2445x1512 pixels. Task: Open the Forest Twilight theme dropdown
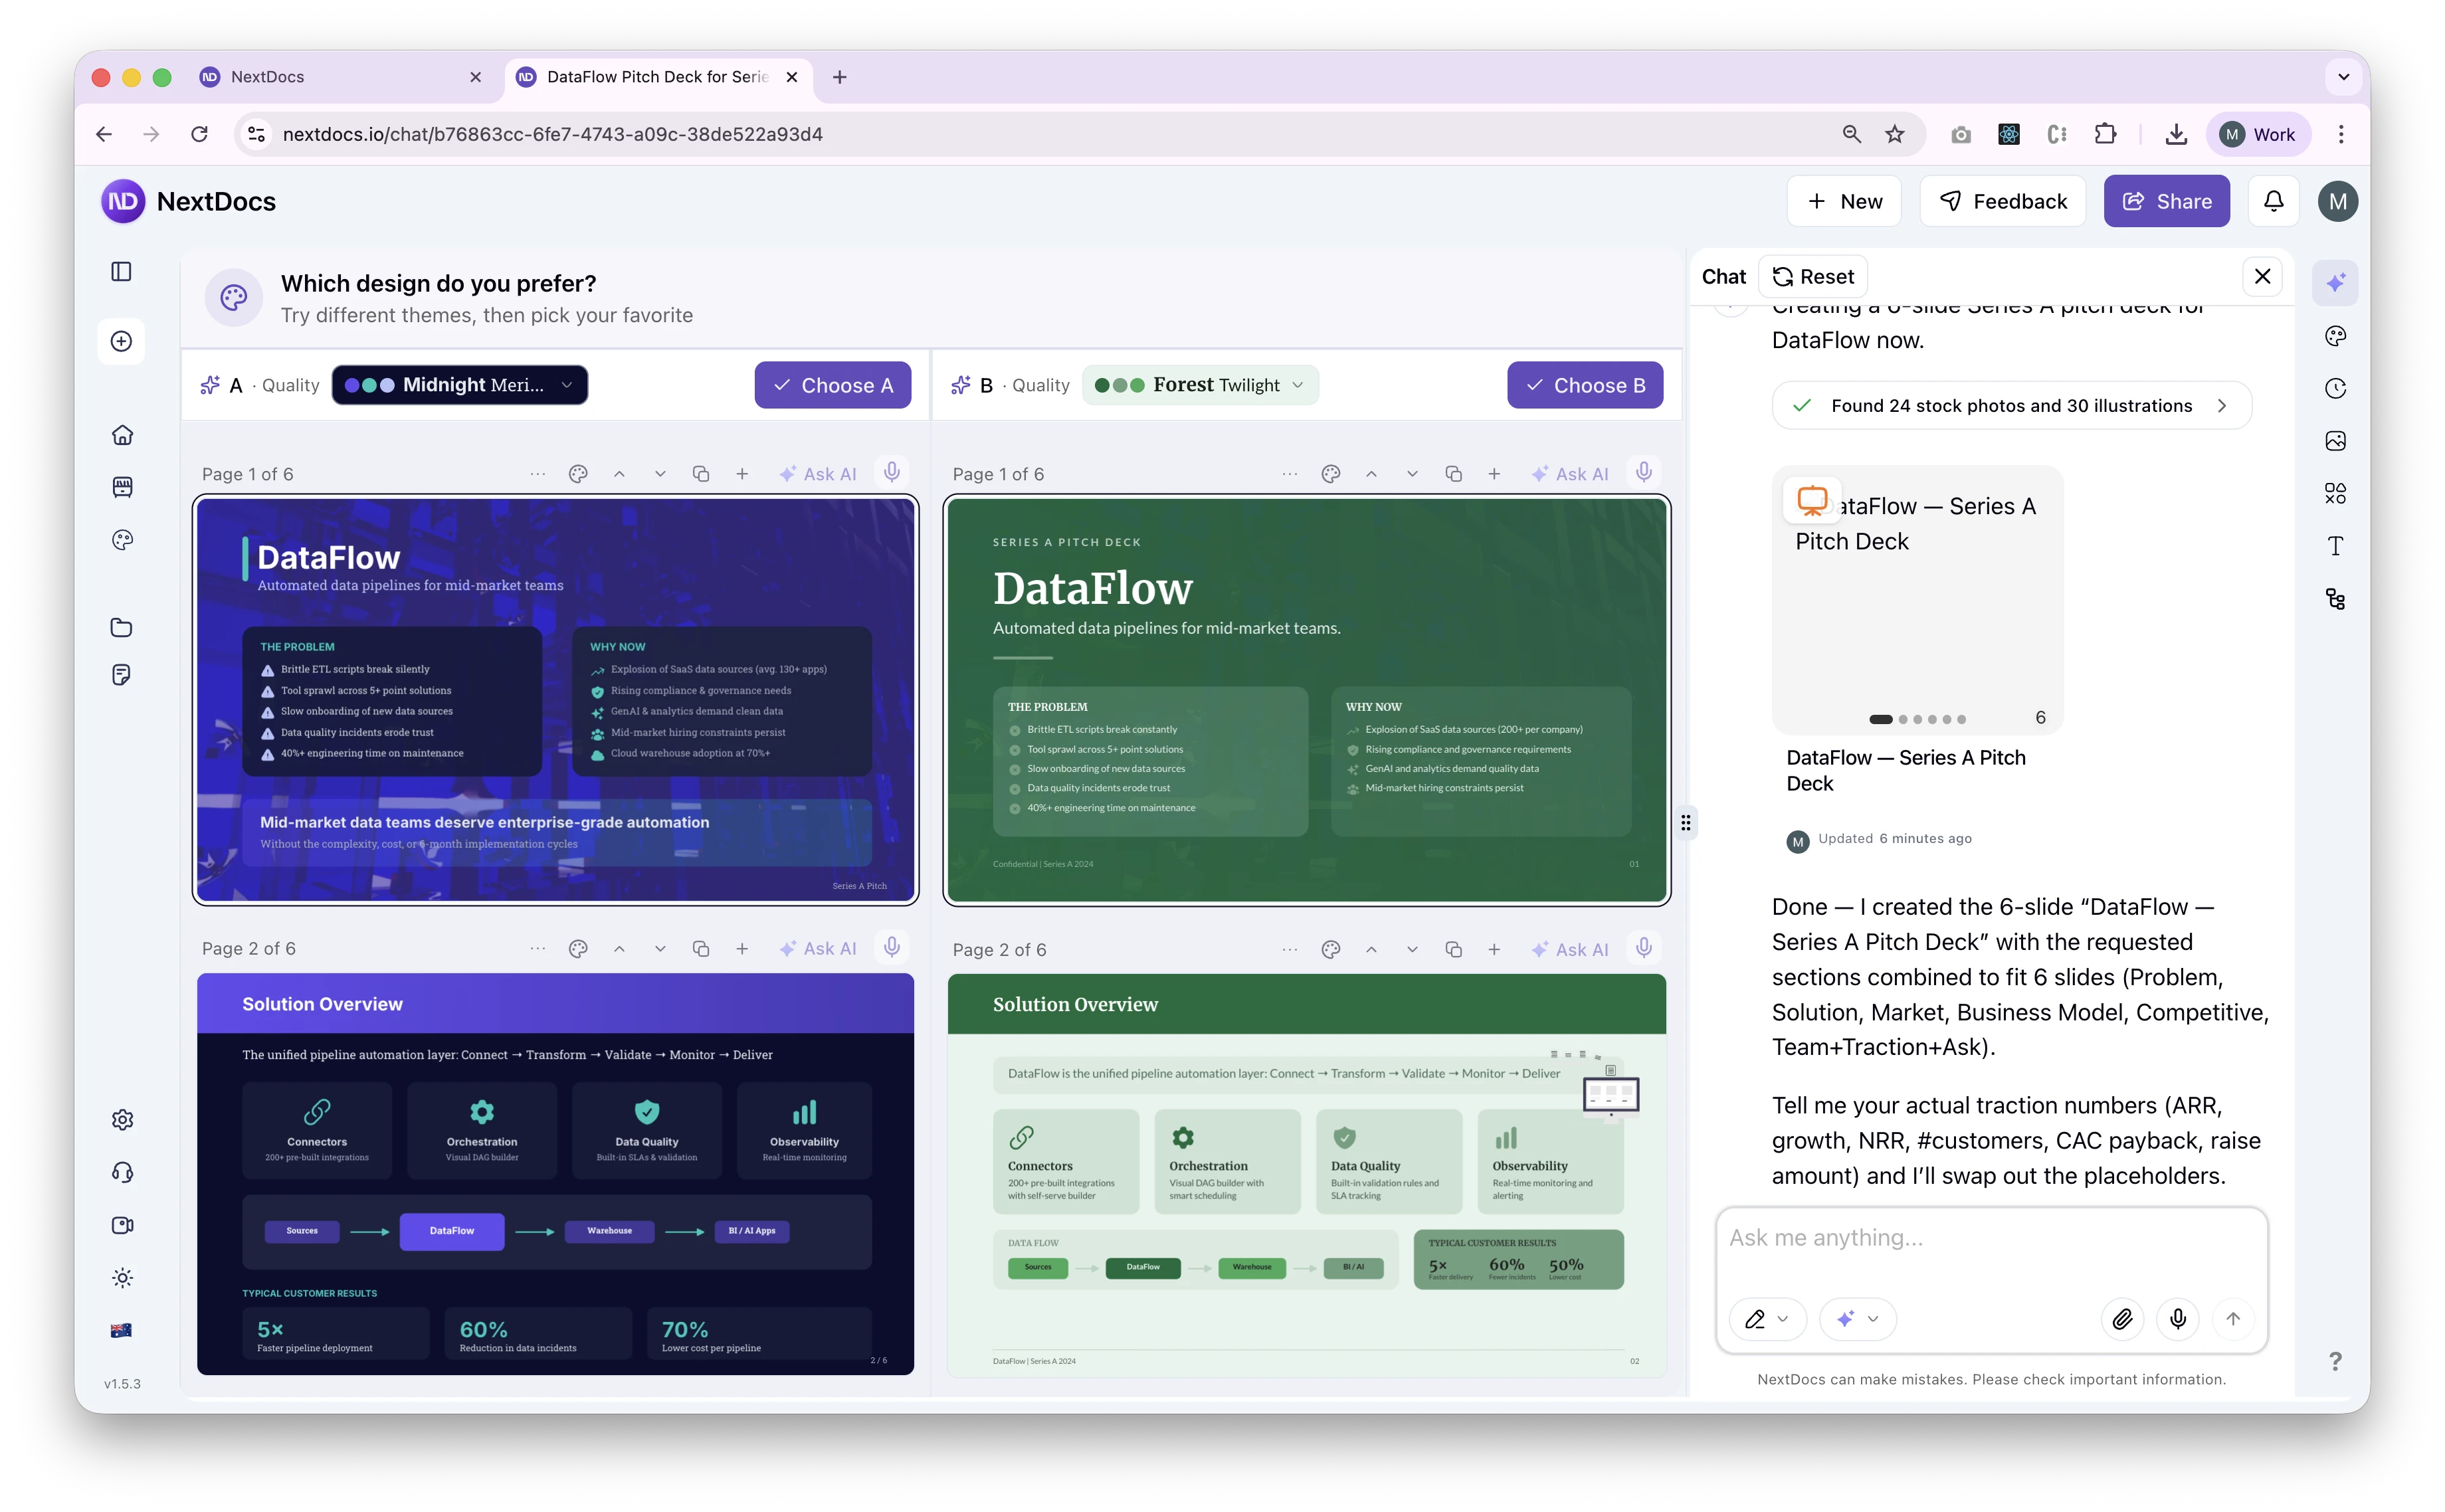pos(1200,384)
